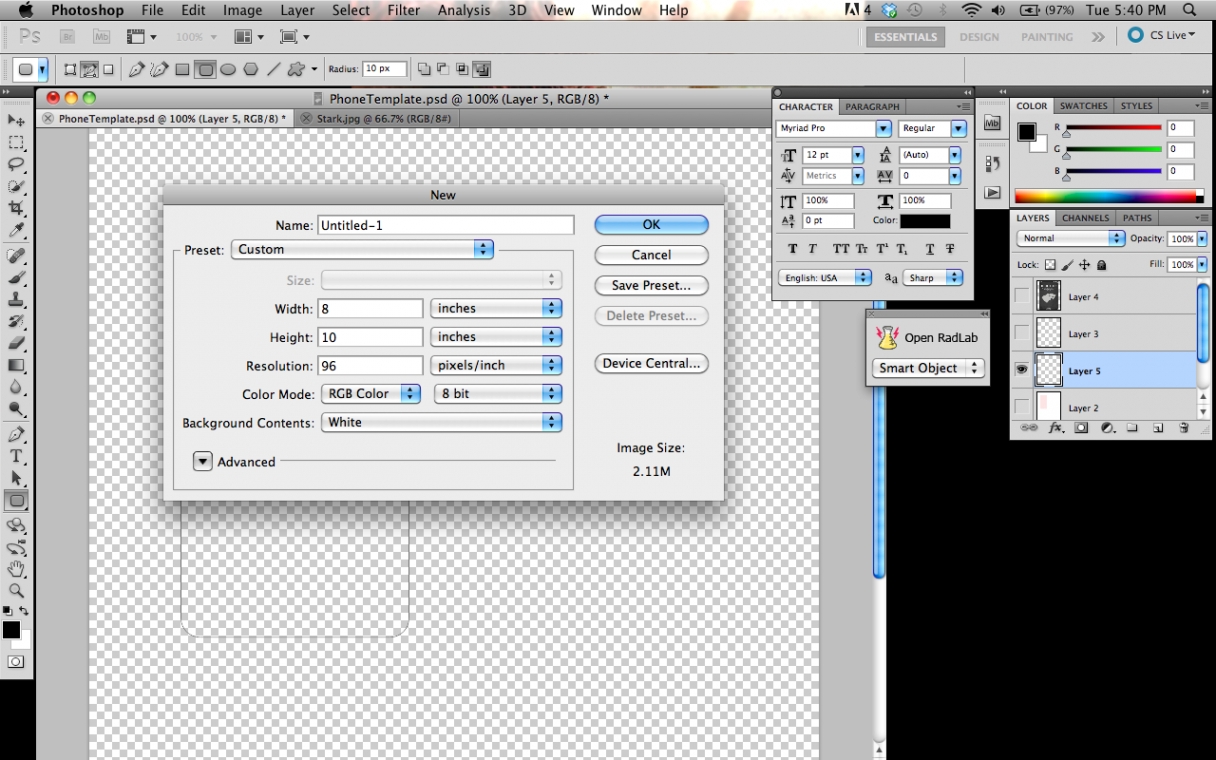Hide Layer 5 using its eye icon

[x=1021, y=370]
